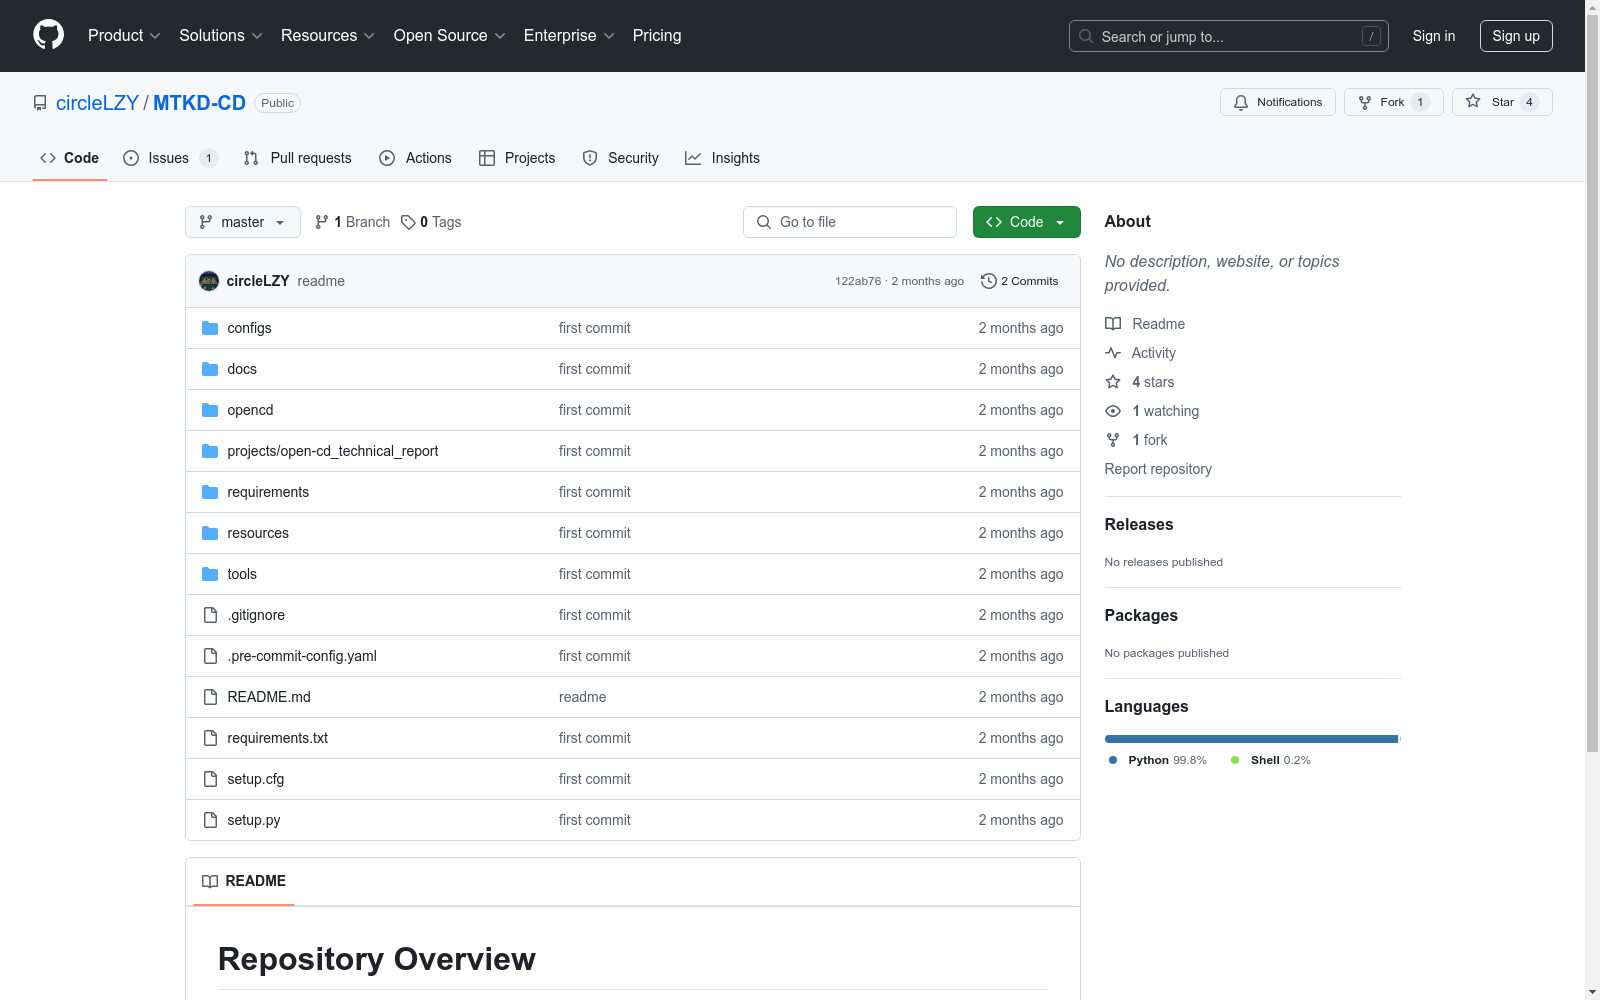The width and height of the screenshot is (1600, 1000).
Task: Click the Fork repository icon
Action: point(1365,102)
